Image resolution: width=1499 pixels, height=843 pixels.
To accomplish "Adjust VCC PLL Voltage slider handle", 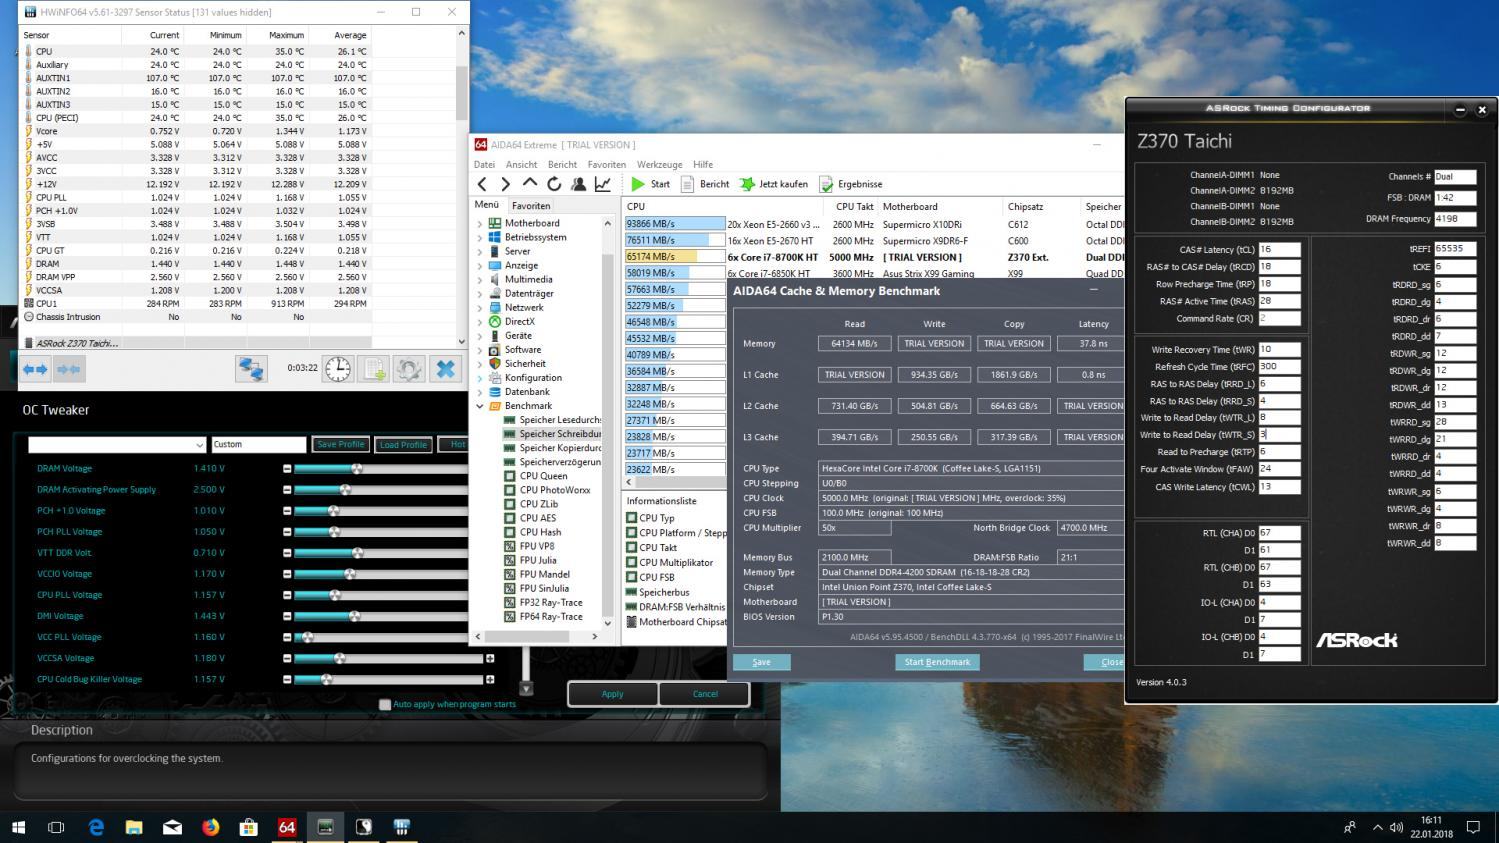I will tap(307, 637).
